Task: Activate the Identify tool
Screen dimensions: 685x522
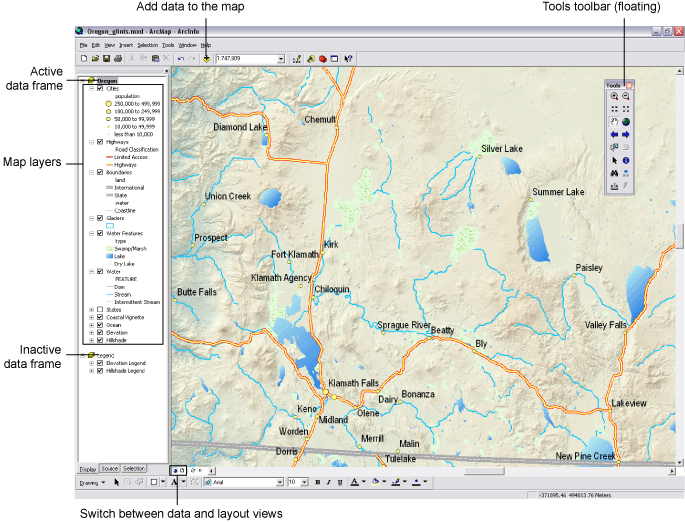Action: [626, 159]
